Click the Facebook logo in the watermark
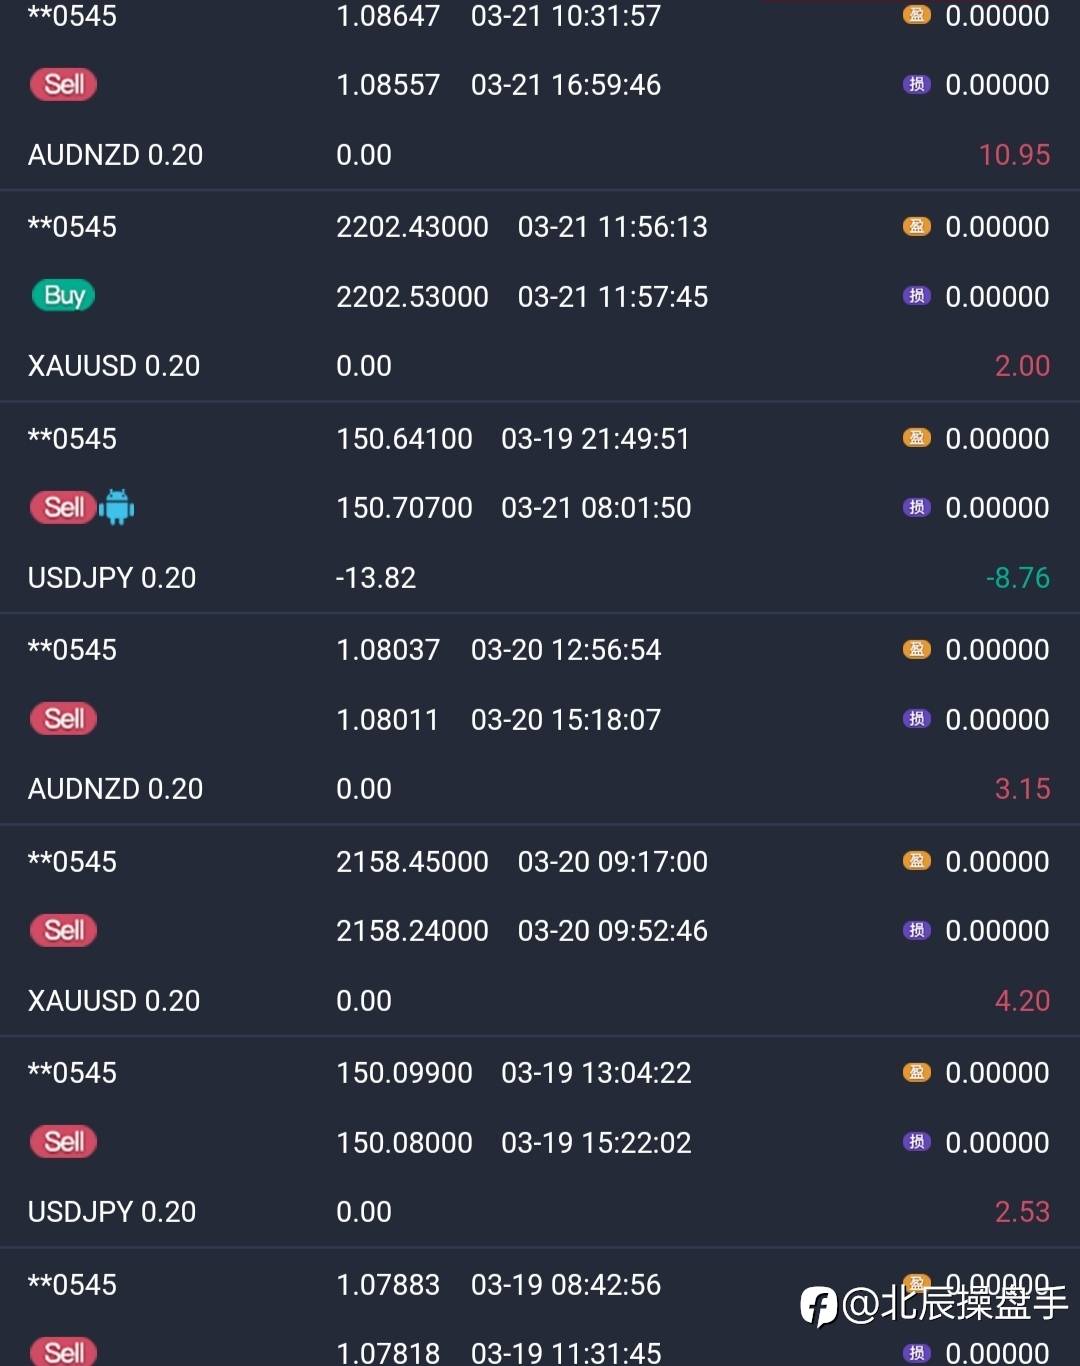 818,1306
